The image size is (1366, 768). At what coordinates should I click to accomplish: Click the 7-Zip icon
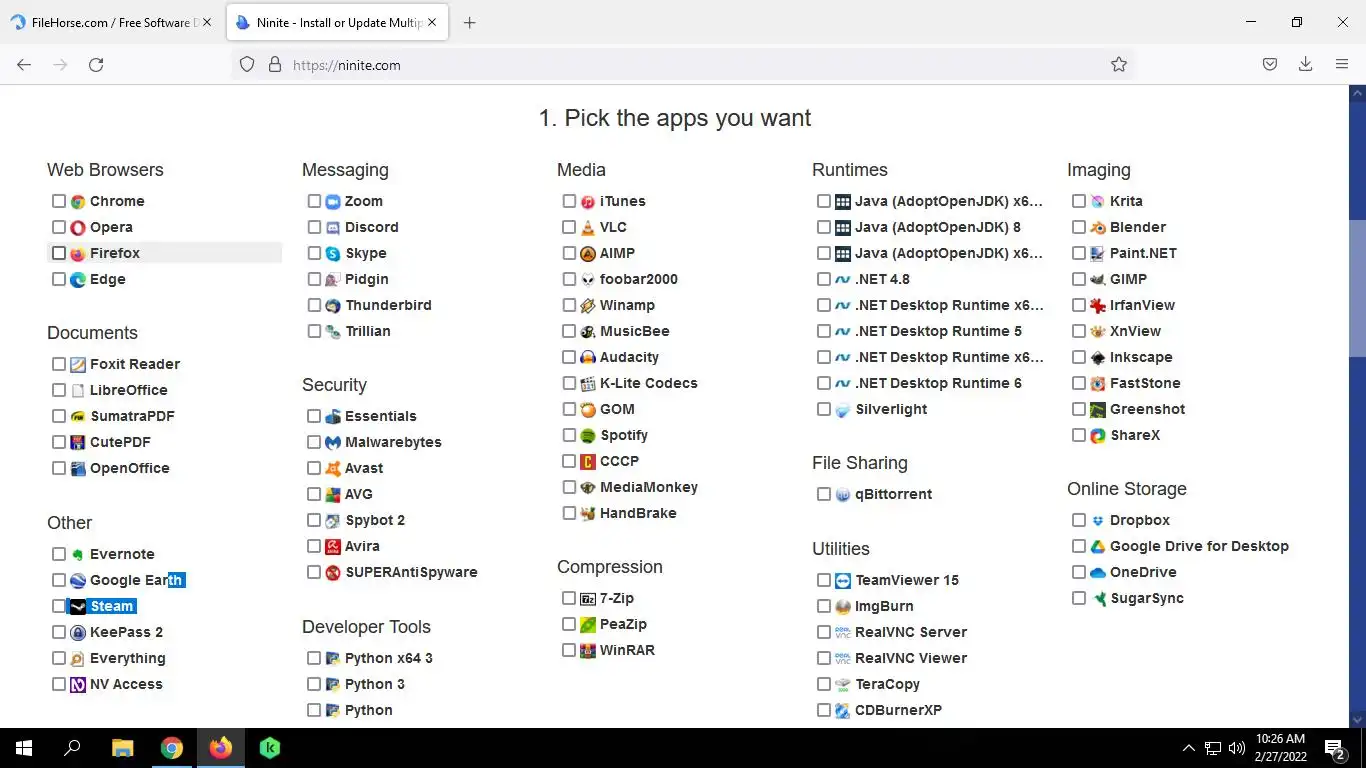click(588, 598)
